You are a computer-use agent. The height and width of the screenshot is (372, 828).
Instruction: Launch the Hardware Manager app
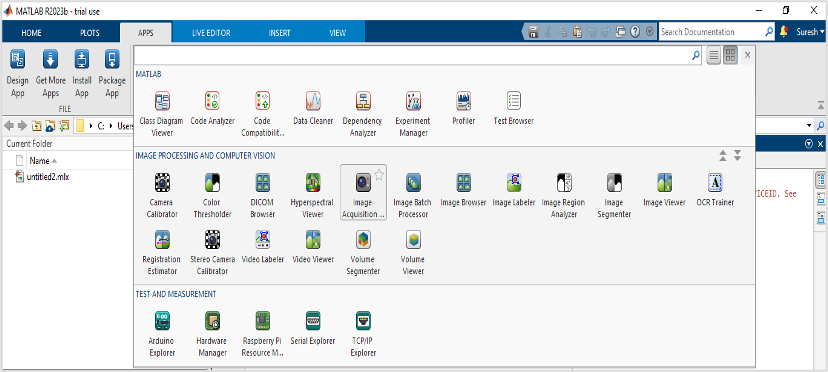[x=212, y=334]
